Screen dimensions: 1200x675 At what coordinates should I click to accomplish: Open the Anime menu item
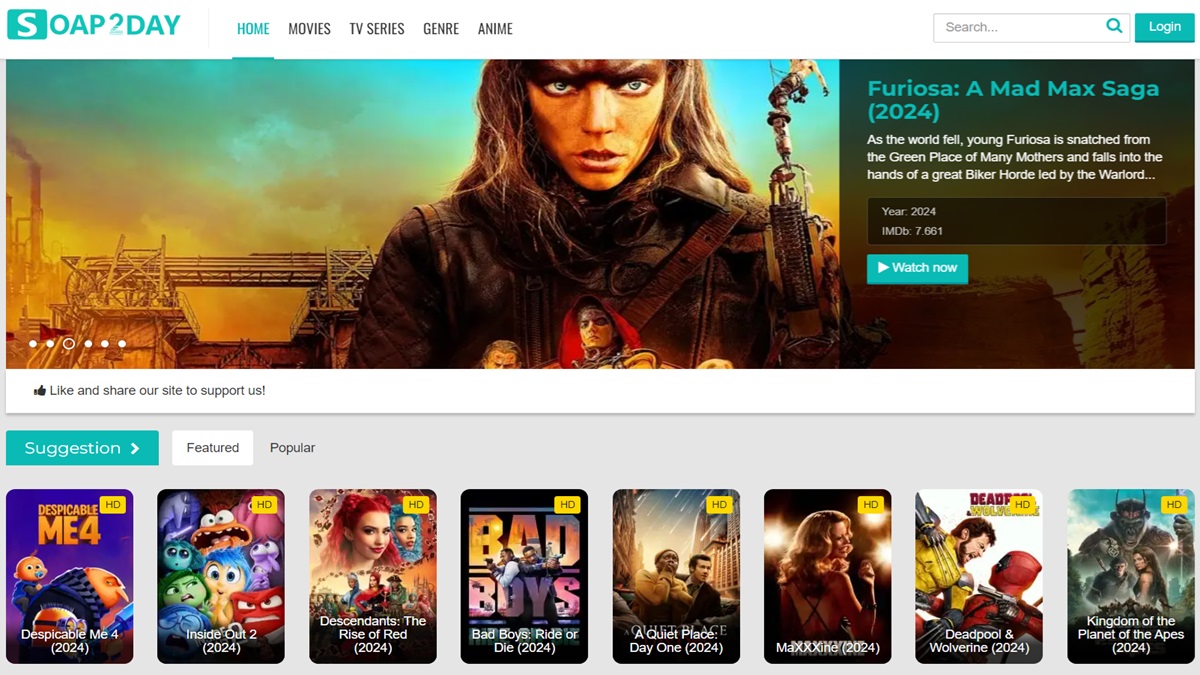[495, 29]
